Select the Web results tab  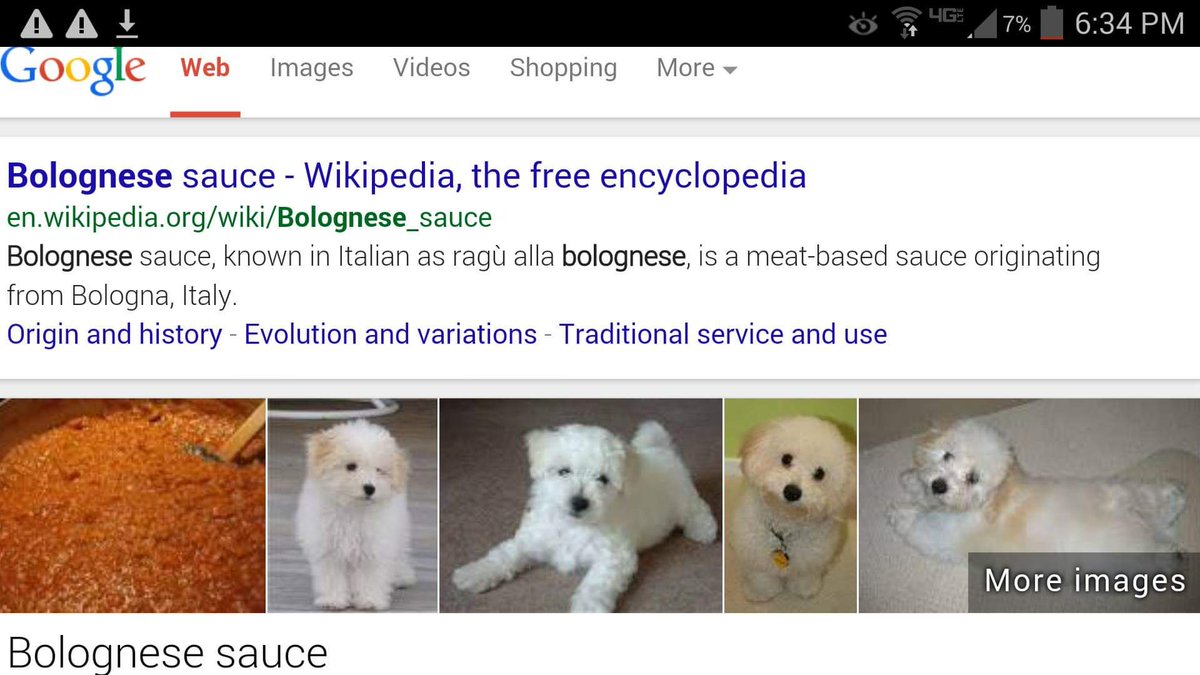pos(205,68)
